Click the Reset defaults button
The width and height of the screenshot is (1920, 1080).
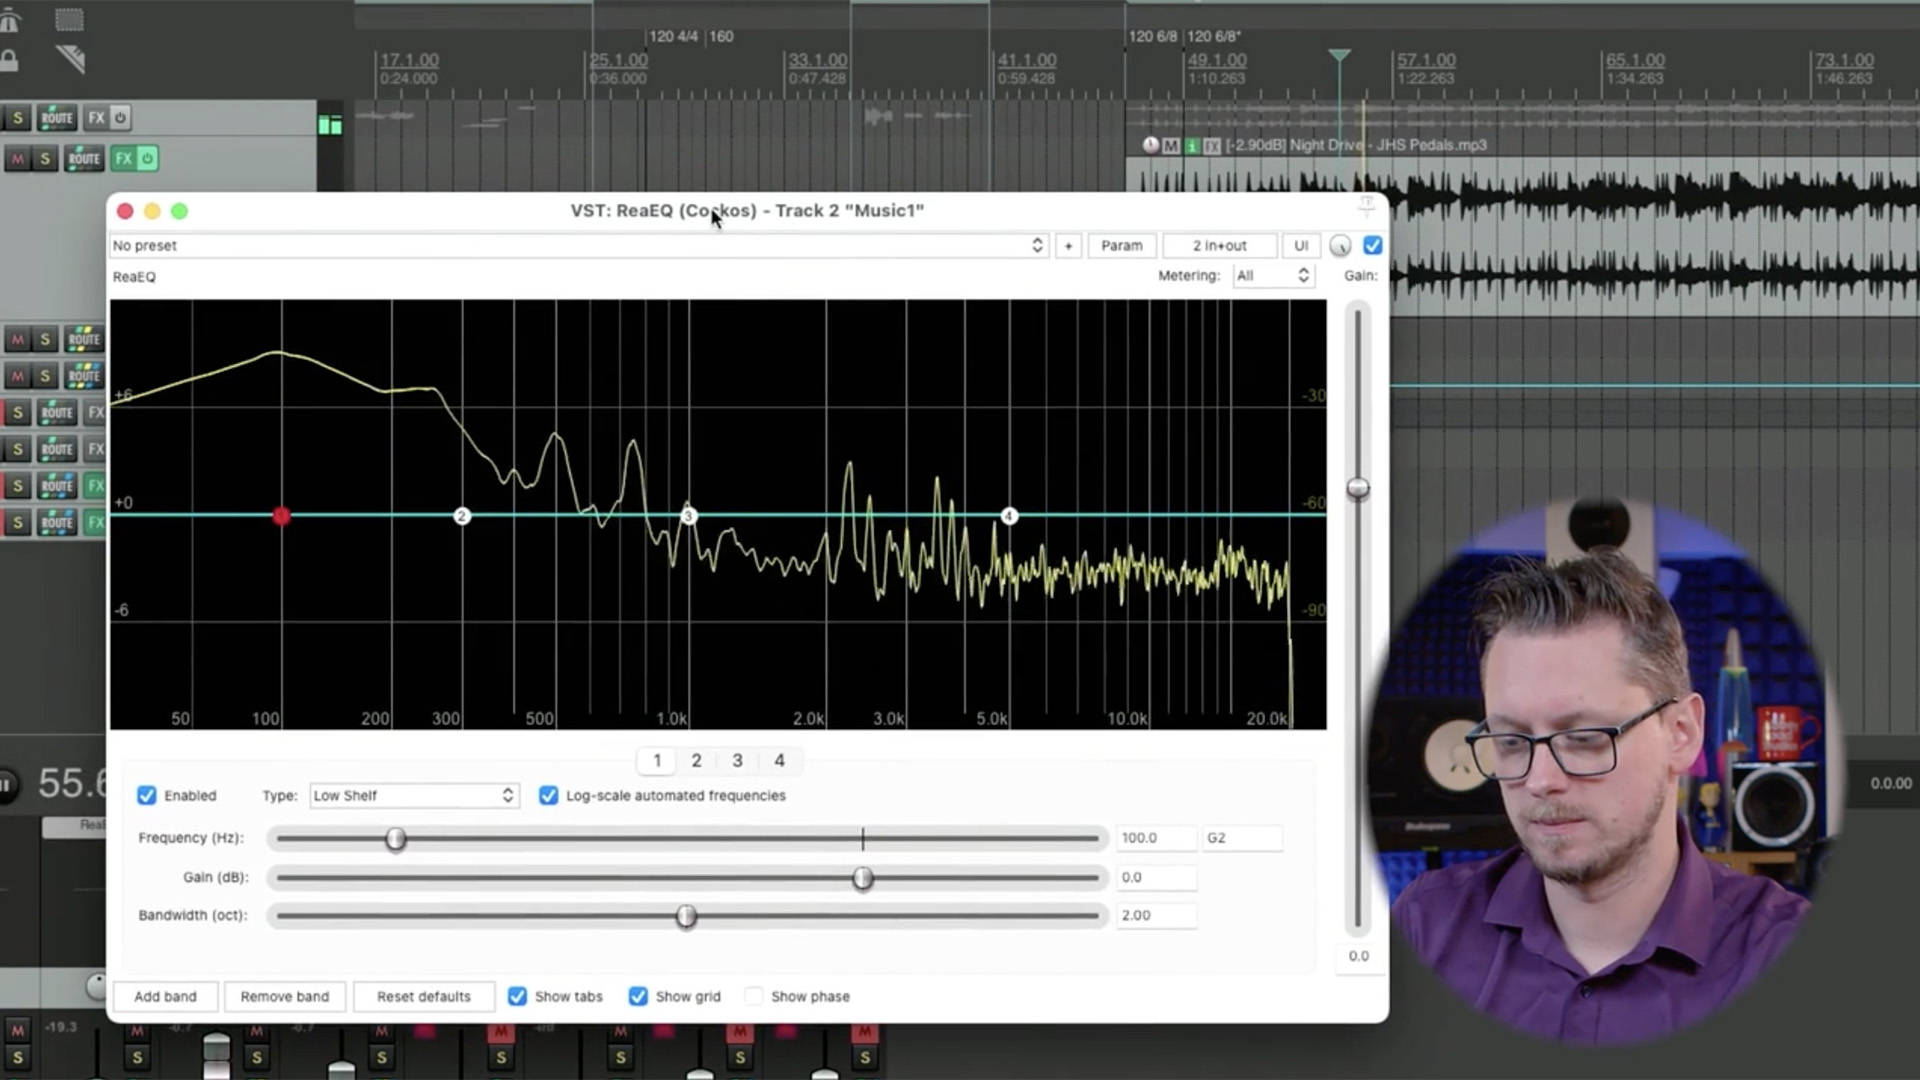[424, 996]
